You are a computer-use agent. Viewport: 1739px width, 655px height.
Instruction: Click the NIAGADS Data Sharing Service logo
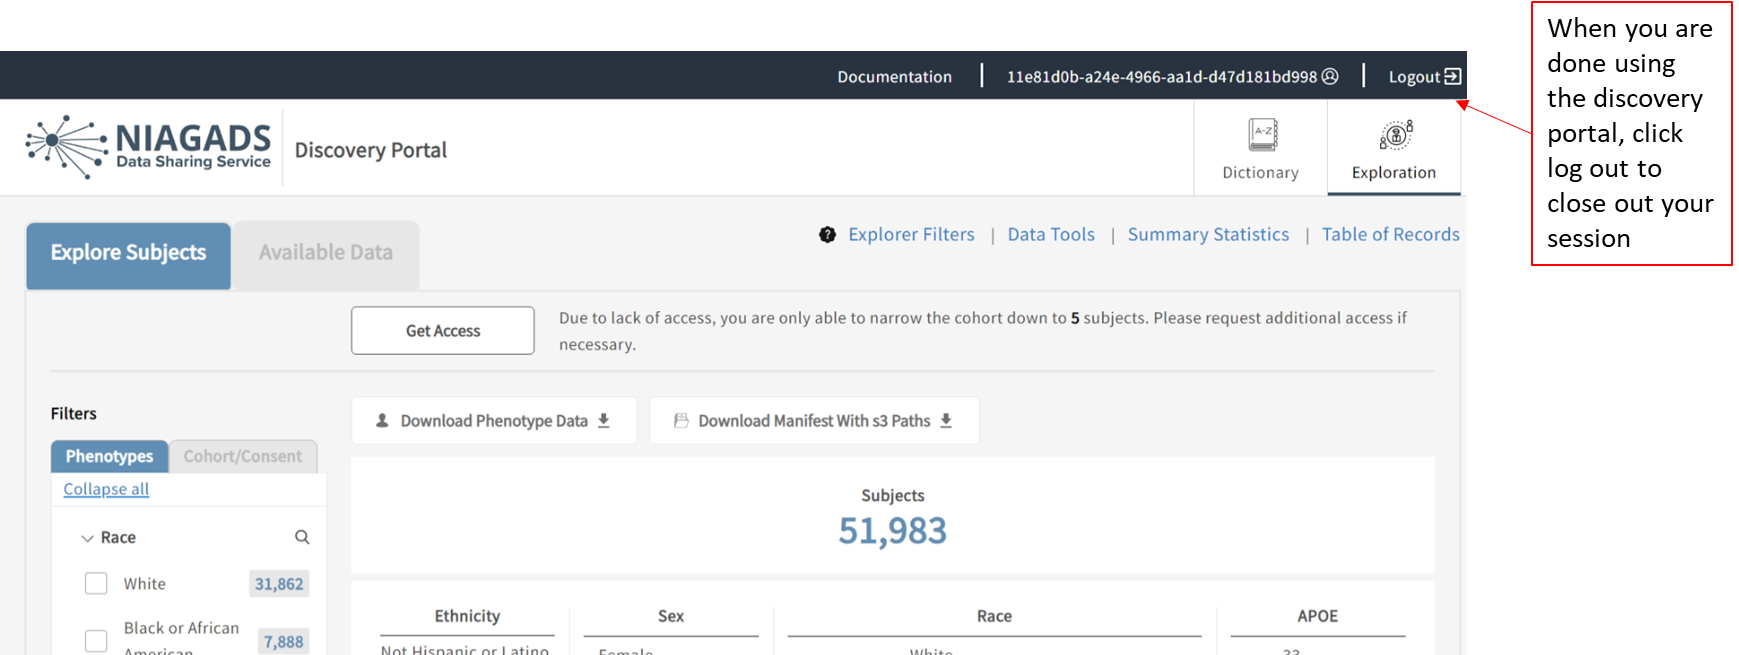pyautogui.click(x=149, y=147)
